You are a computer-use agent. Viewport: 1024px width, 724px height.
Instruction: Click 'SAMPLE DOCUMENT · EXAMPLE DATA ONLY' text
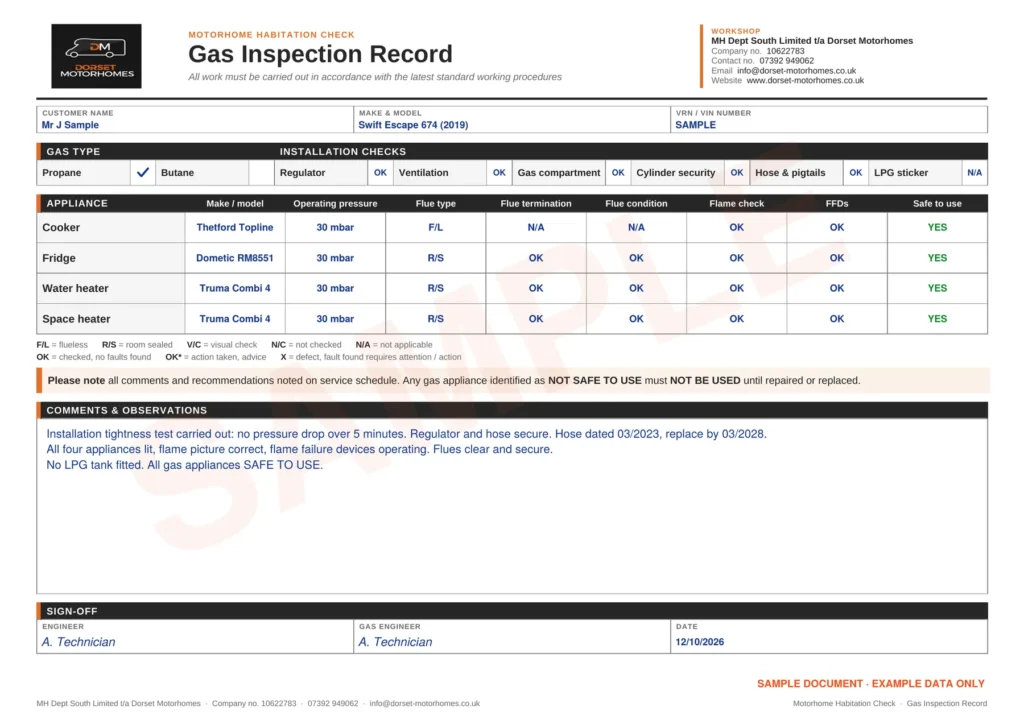pyautogui.click(x=871, y=684)
